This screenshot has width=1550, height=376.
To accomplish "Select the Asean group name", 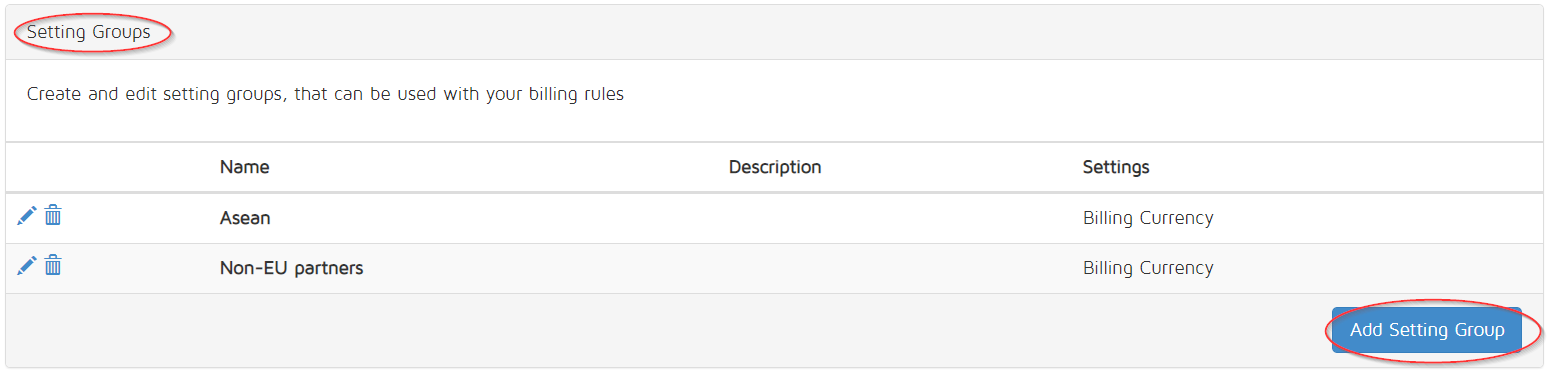I will tap(245, 218).
